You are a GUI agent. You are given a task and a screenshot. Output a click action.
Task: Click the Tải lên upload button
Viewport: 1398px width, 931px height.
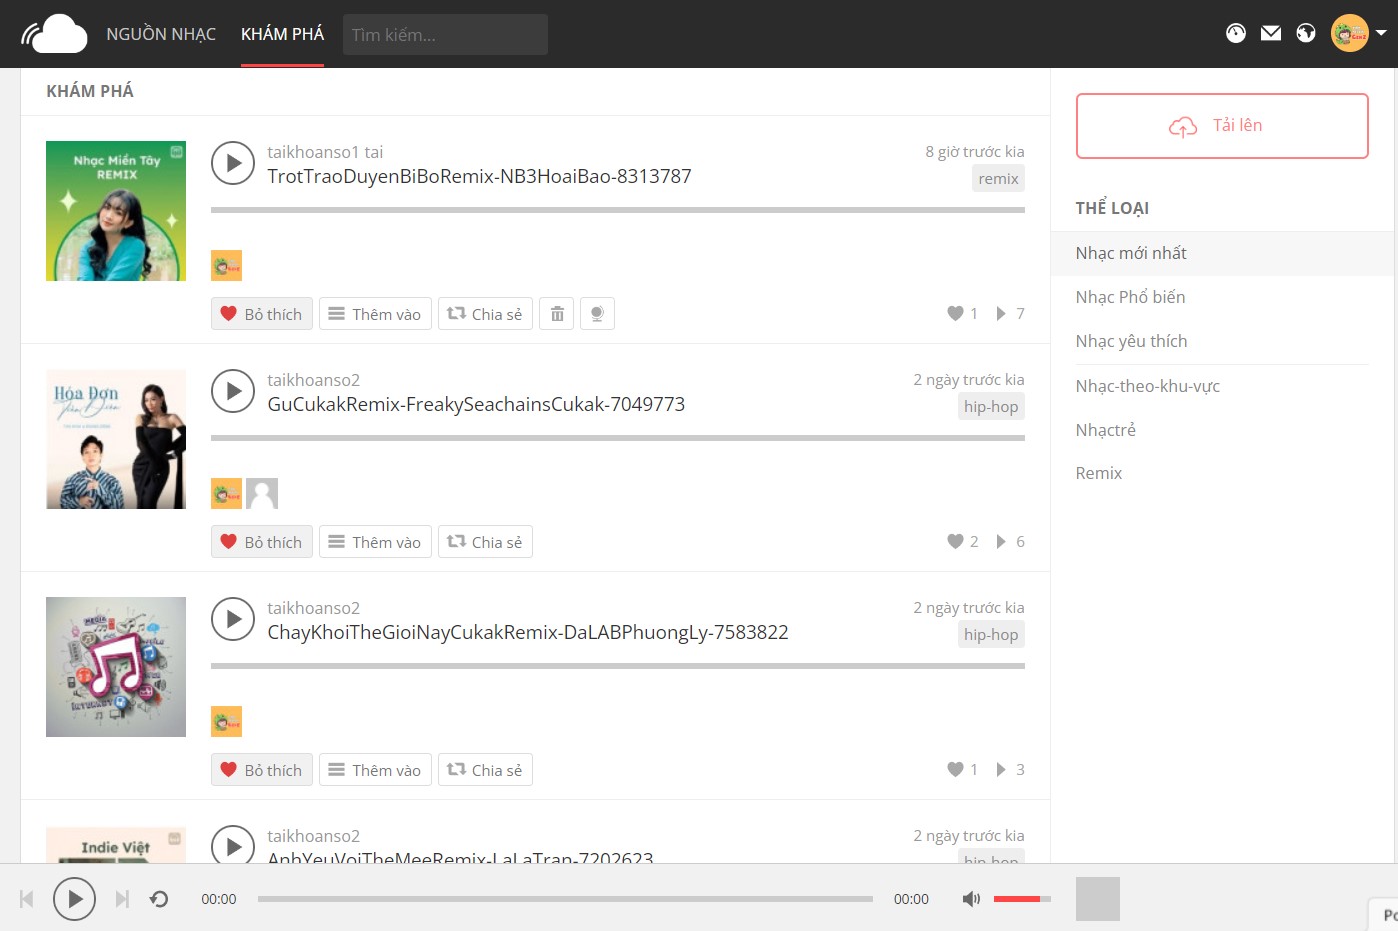pos(1222,126)
